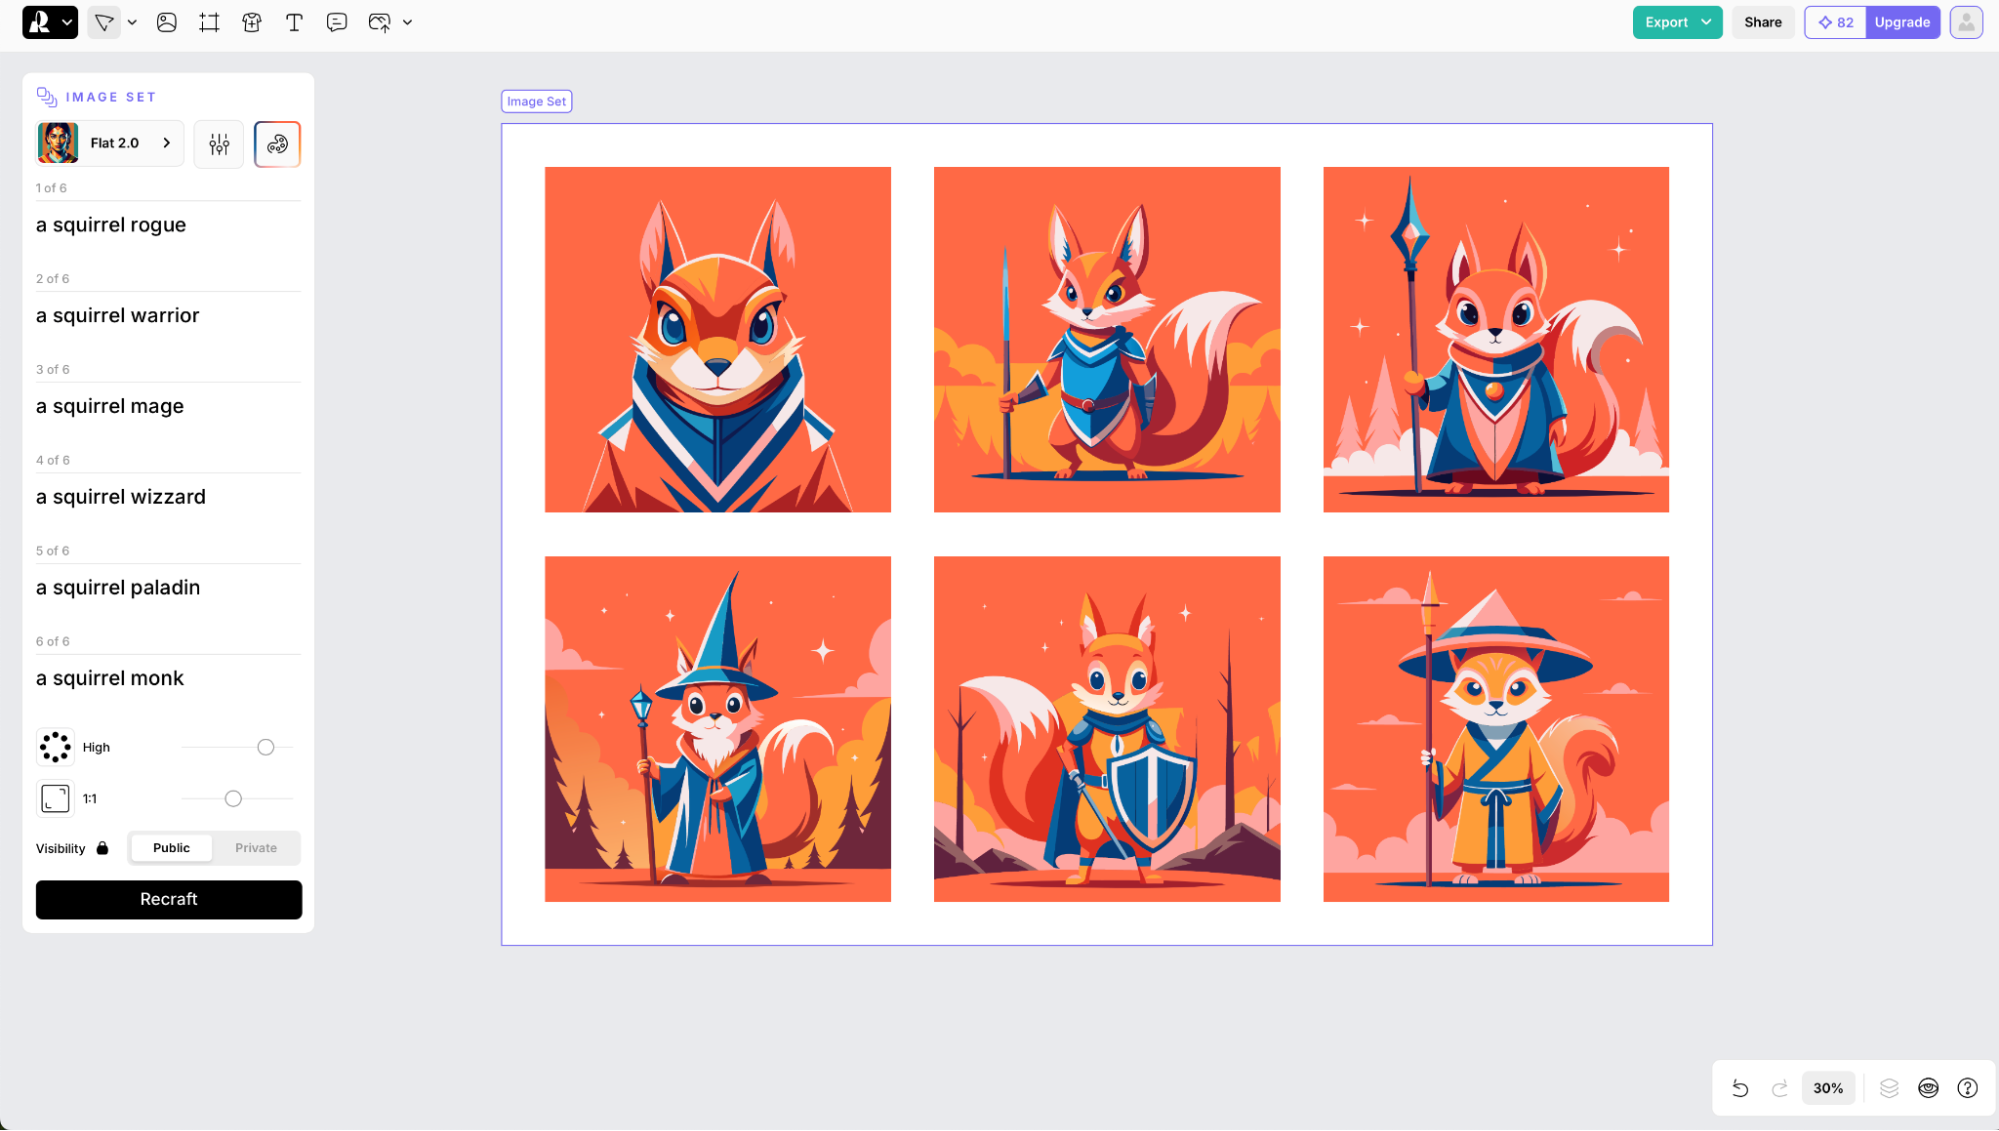Open the Export options chevron
Image resolution: width=1999 pixels, height=1131 pixels.
coord(1706,22)
